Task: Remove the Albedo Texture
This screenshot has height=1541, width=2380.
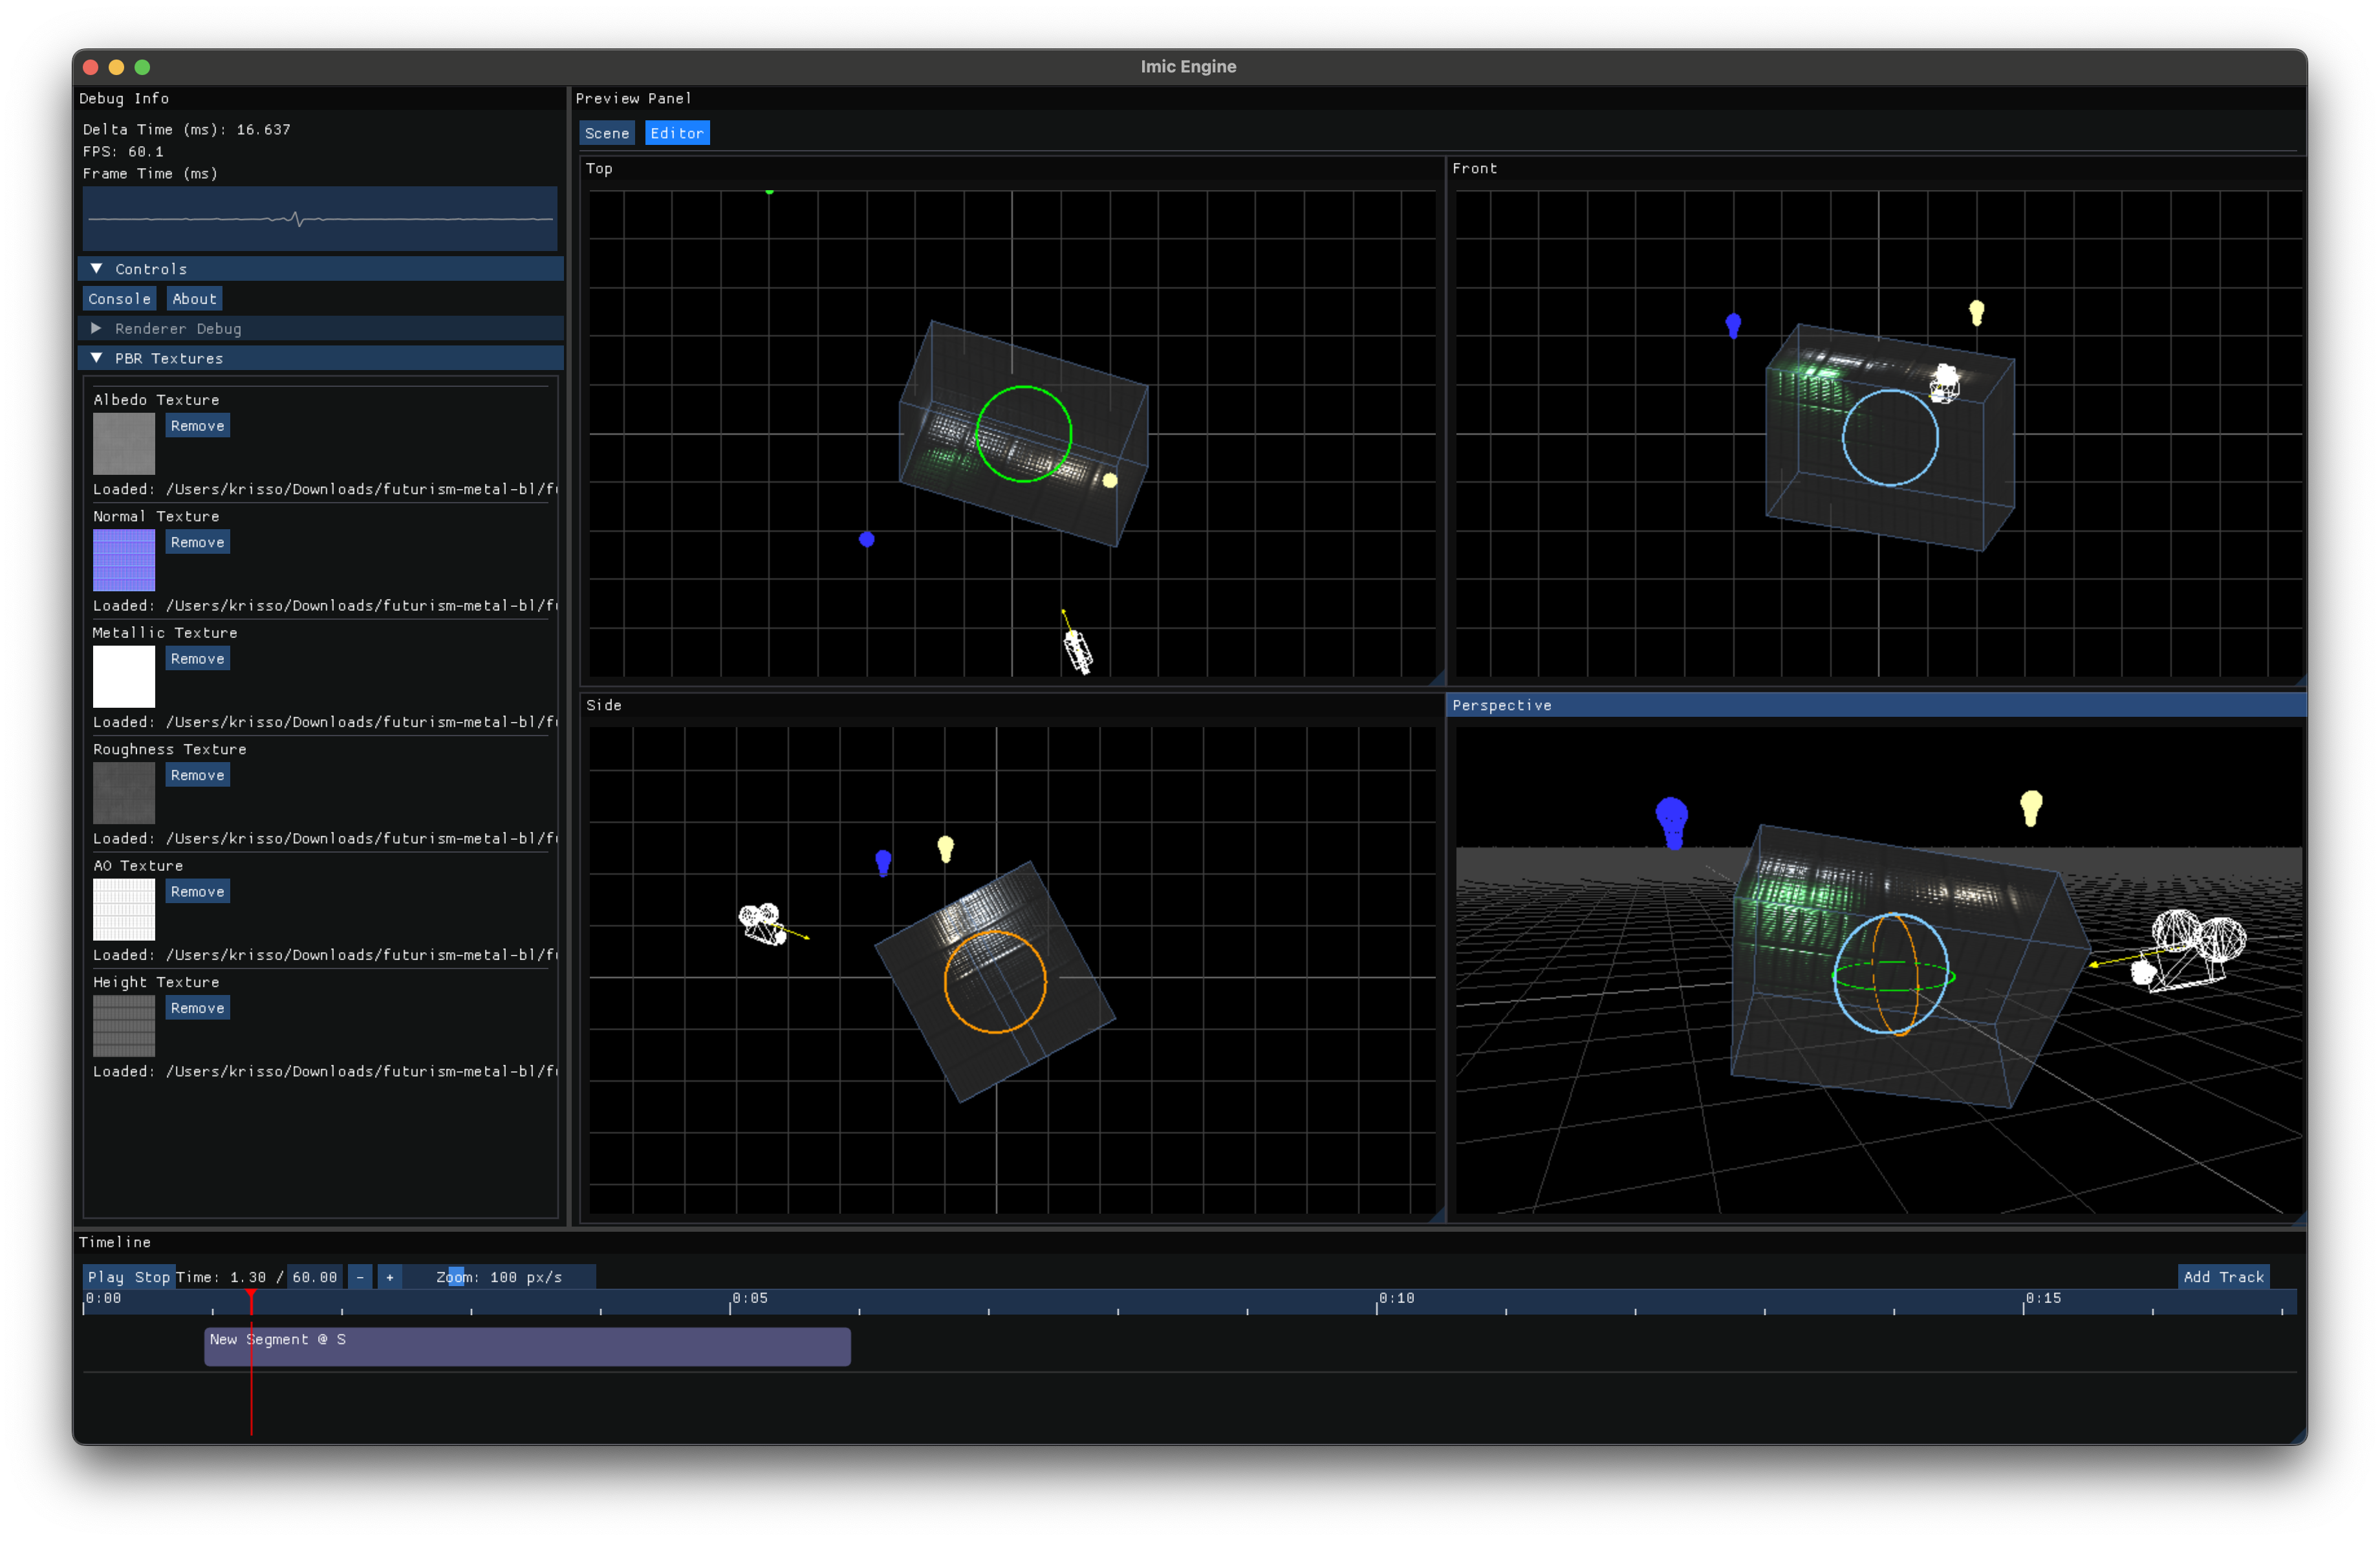Action: pyautogui.click(x=197, y=426)
